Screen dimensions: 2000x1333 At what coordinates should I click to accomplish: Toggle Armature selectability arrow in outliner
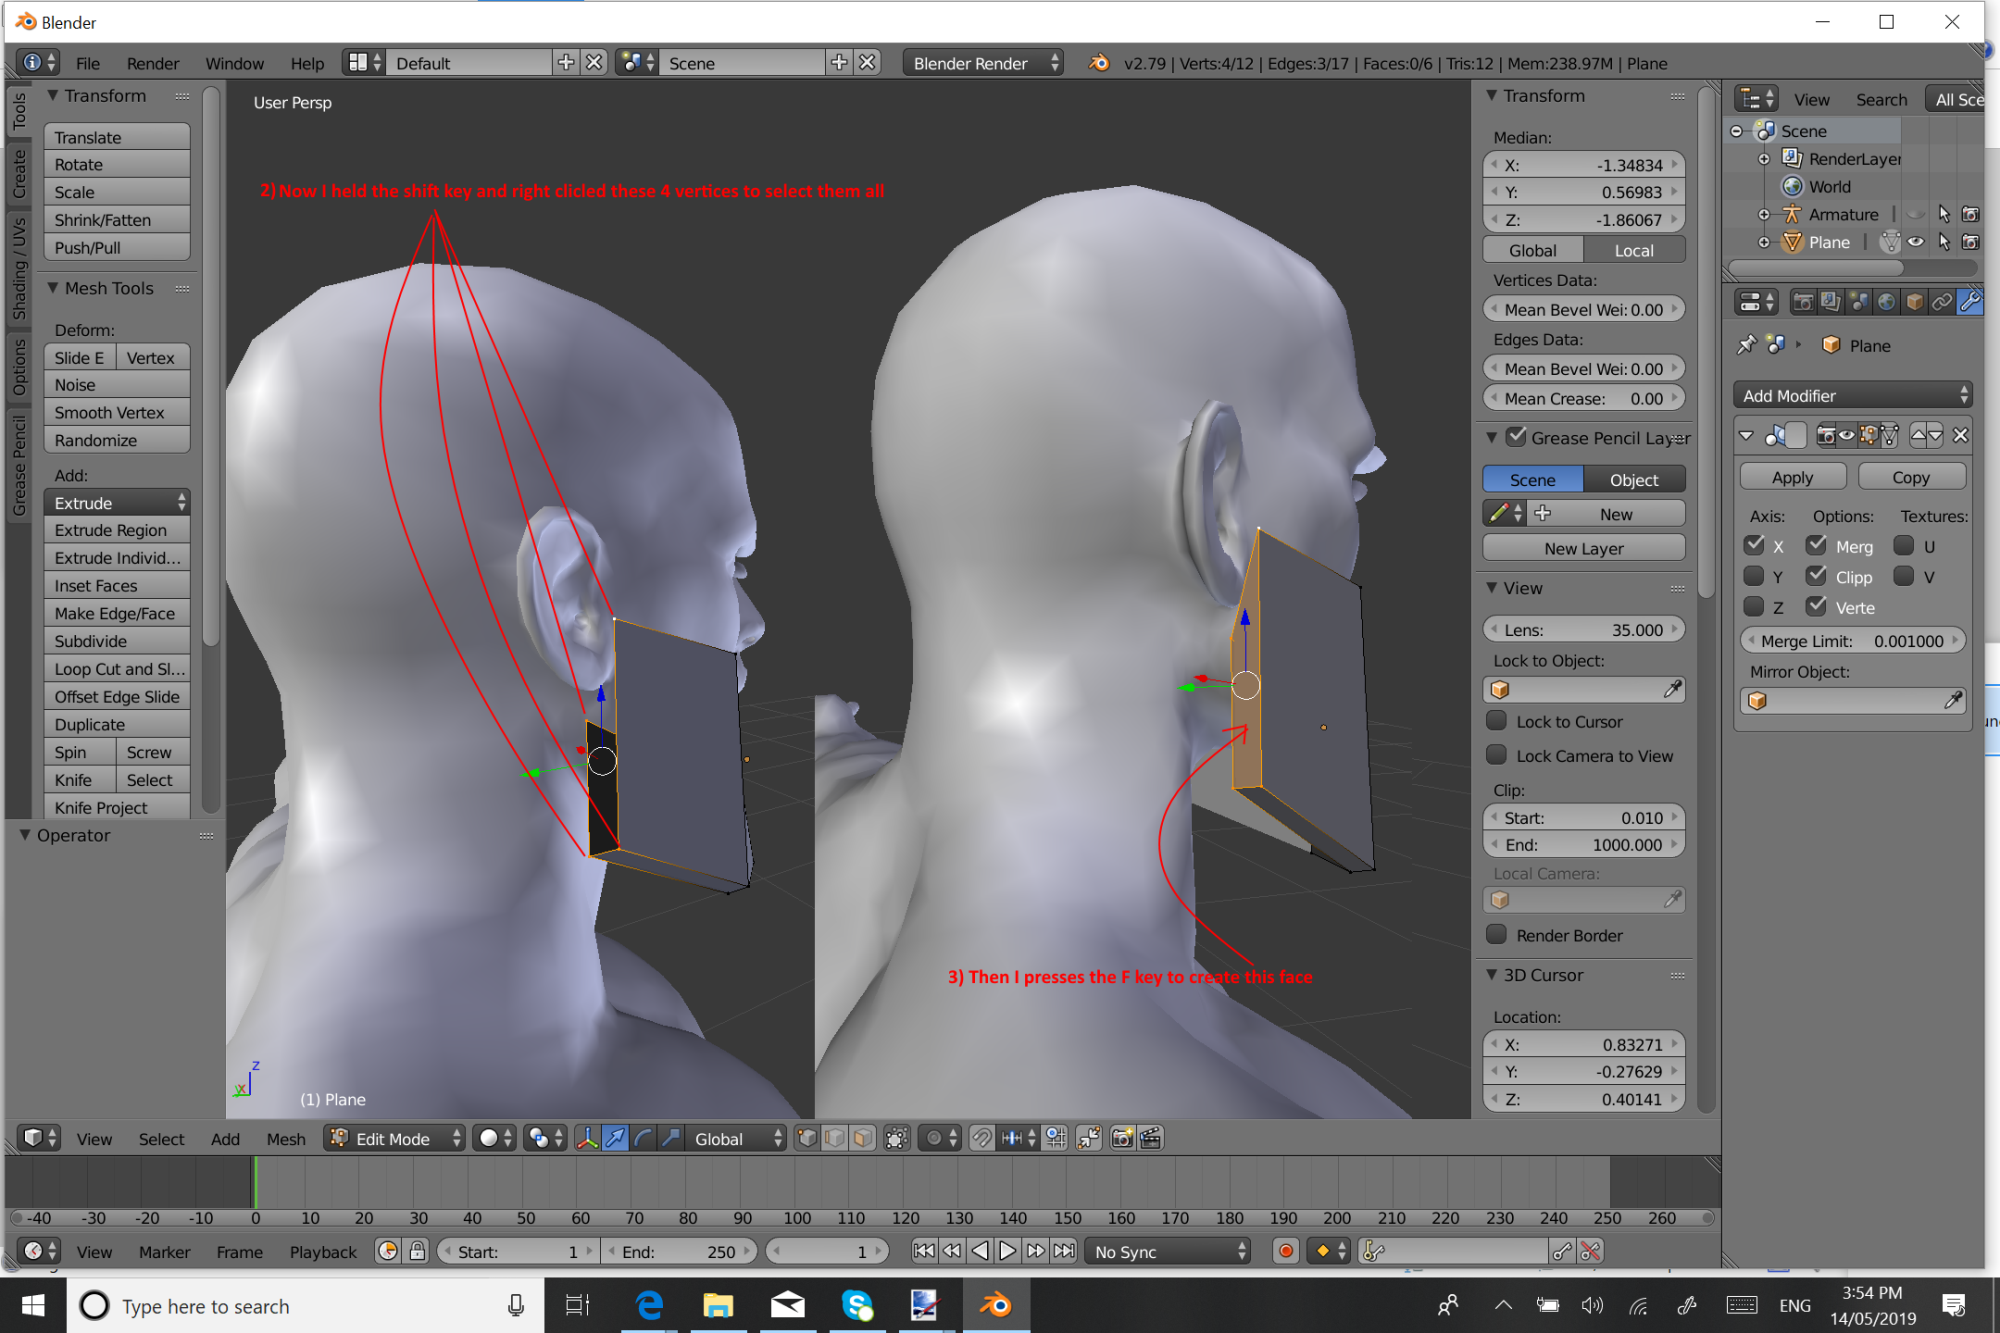tap(1944, 214)
